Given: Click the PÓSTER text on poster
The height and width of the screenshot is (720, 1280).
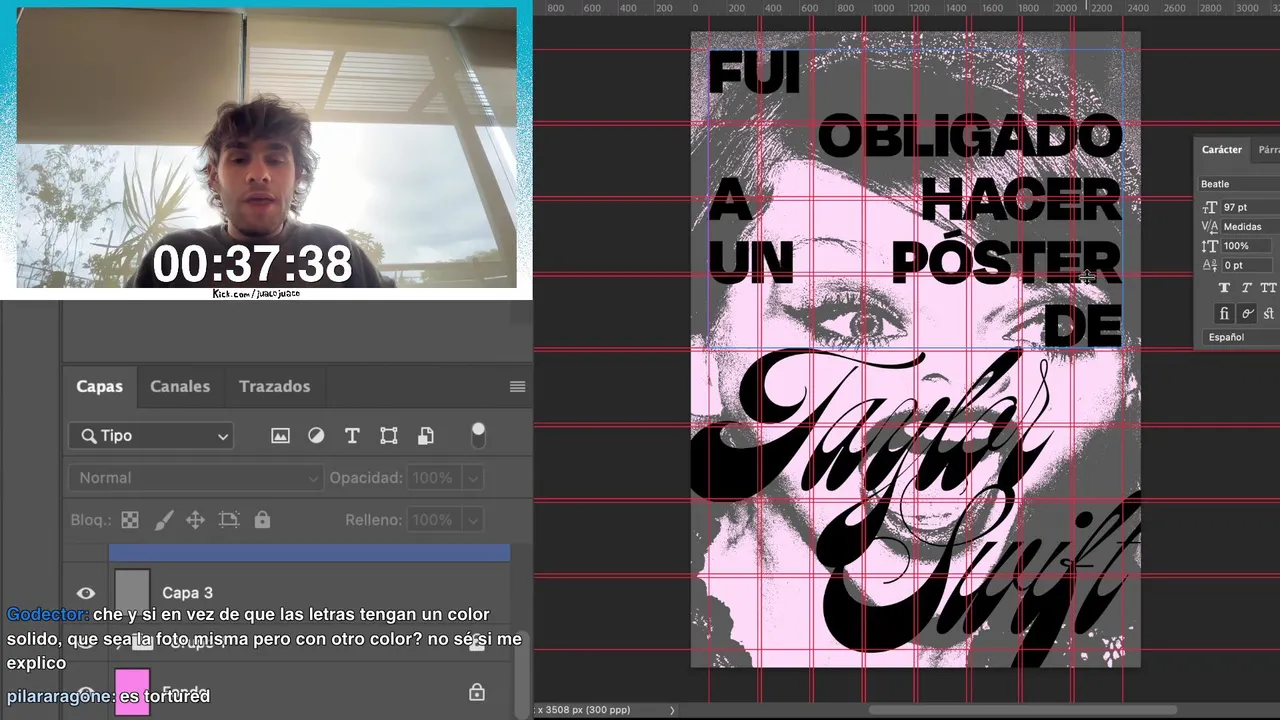Looking at the screenshot, I should pyautogui.click(x=1005, y=262).
